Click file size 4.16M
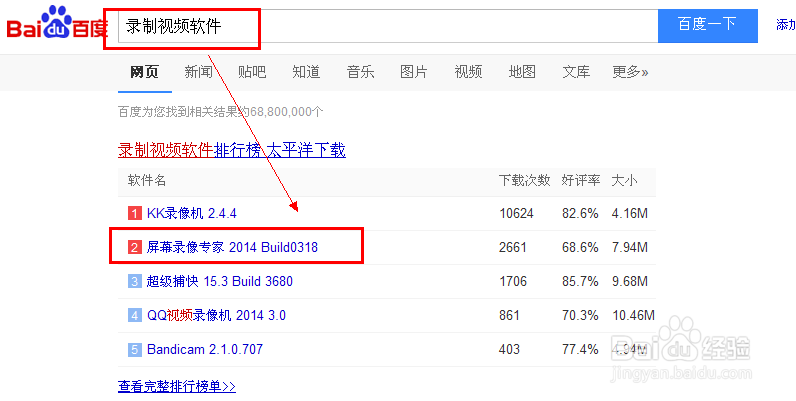Screen dimensions: 796x401 630,213
